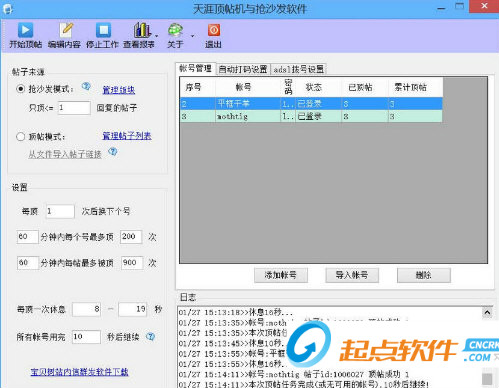Click the application icon in title bar
The height and width of the screenshot is (388, 499).
click(x=7, y=9)
